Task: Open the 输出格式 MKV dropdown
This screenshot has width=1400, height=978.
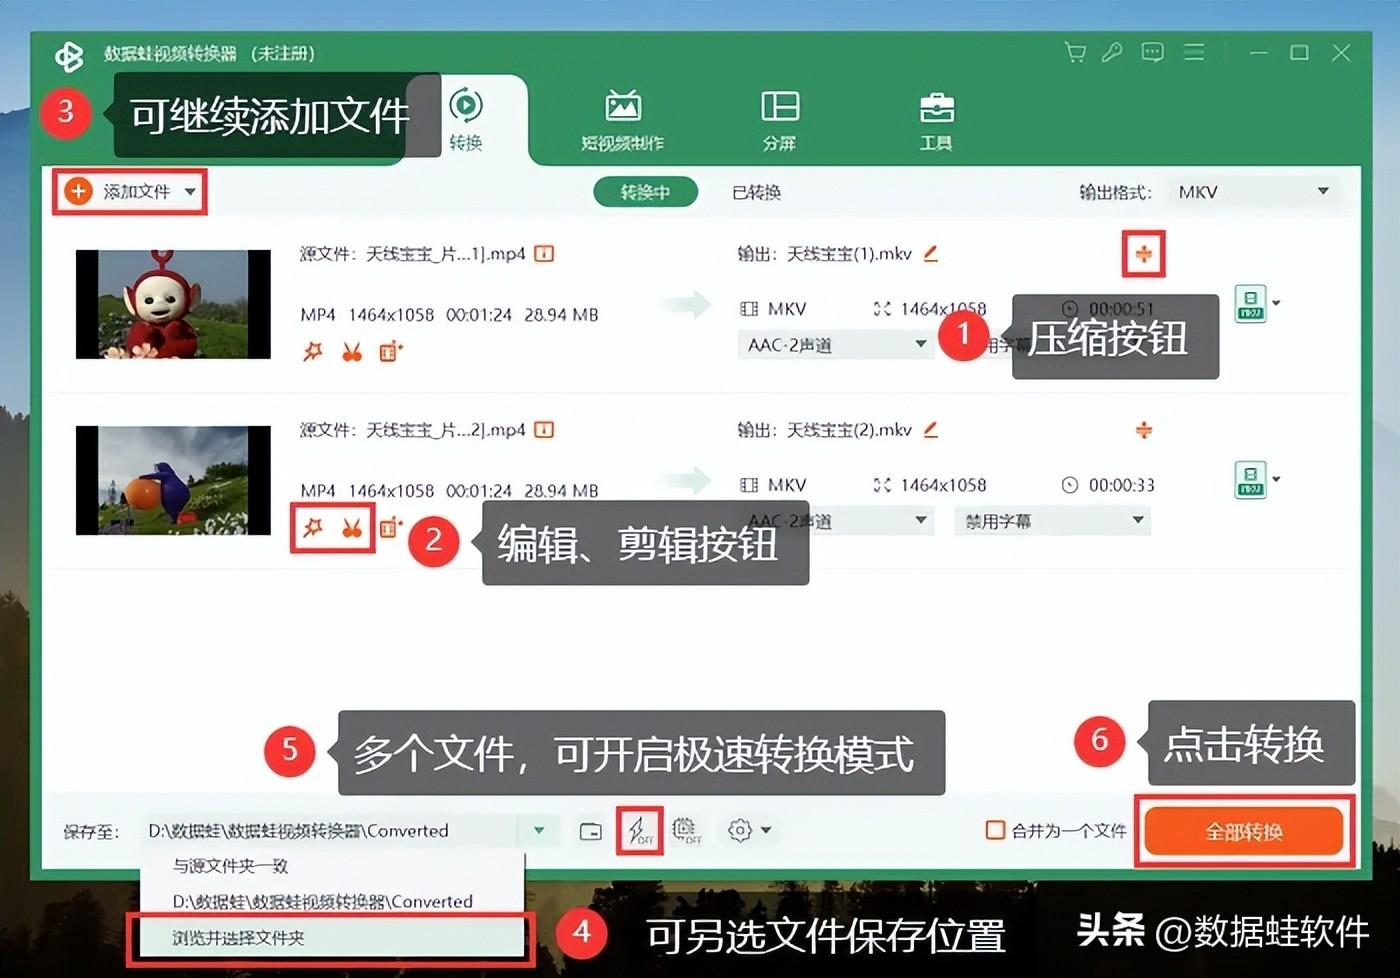Action: pyautogui.click(x=1254, y=191)
